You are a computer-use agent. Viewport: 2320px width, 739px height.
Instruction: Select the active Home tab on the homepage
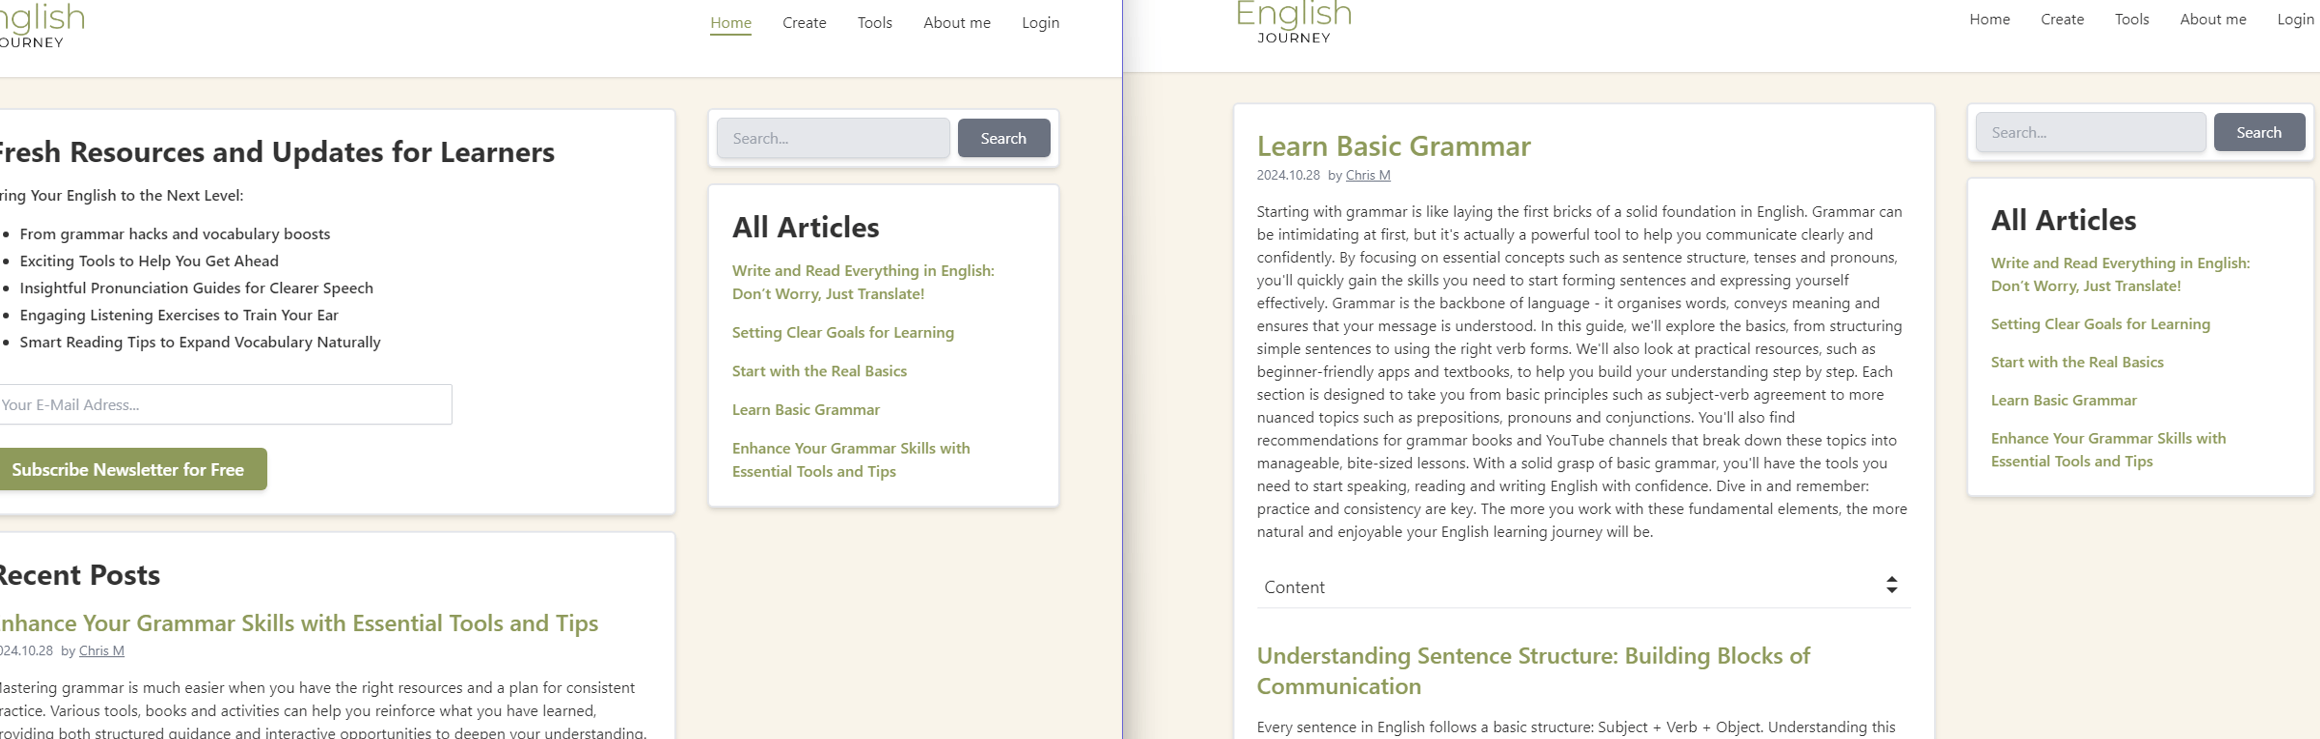tap(730, 23)
